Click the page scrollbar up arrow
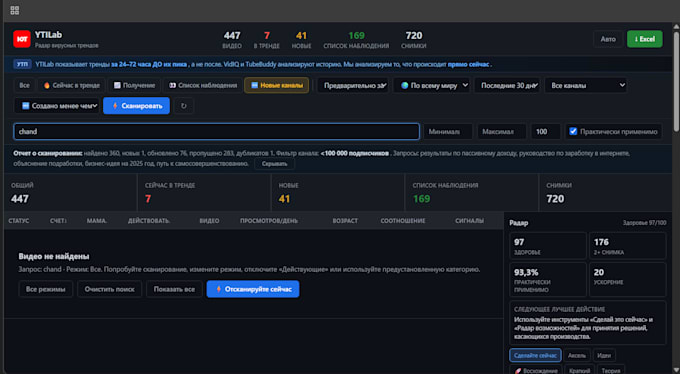This screenshot has height=374, width=680. point(676,26)
